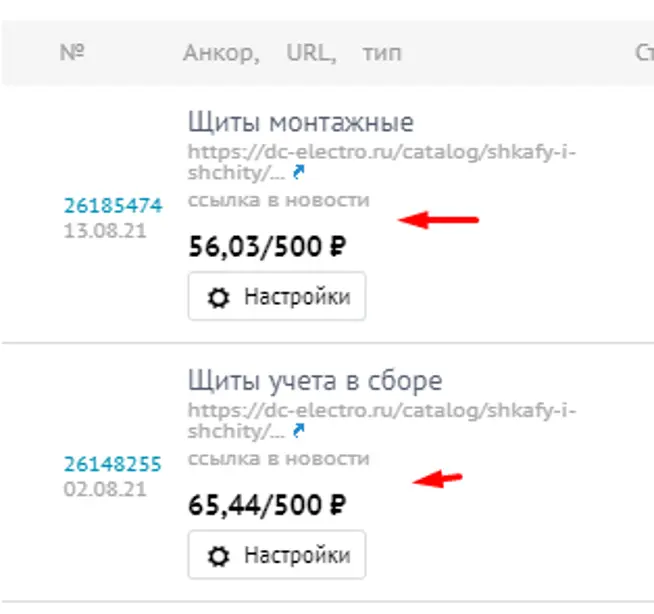The height and width of the screenshot is (614, 654).
Task: Click the тип column header
Action: [382, 52]
